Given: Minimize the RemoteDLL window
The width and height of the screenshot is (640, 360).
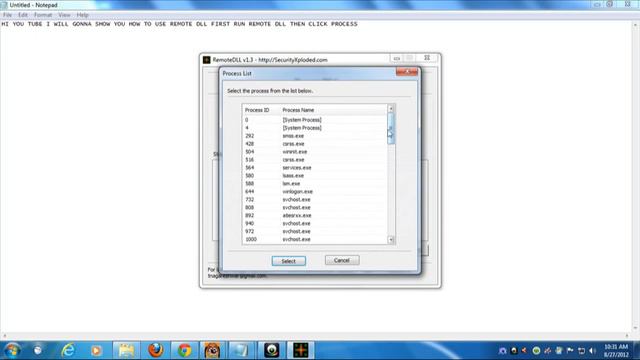Looking at the screenshot, I should pos(396,58).
